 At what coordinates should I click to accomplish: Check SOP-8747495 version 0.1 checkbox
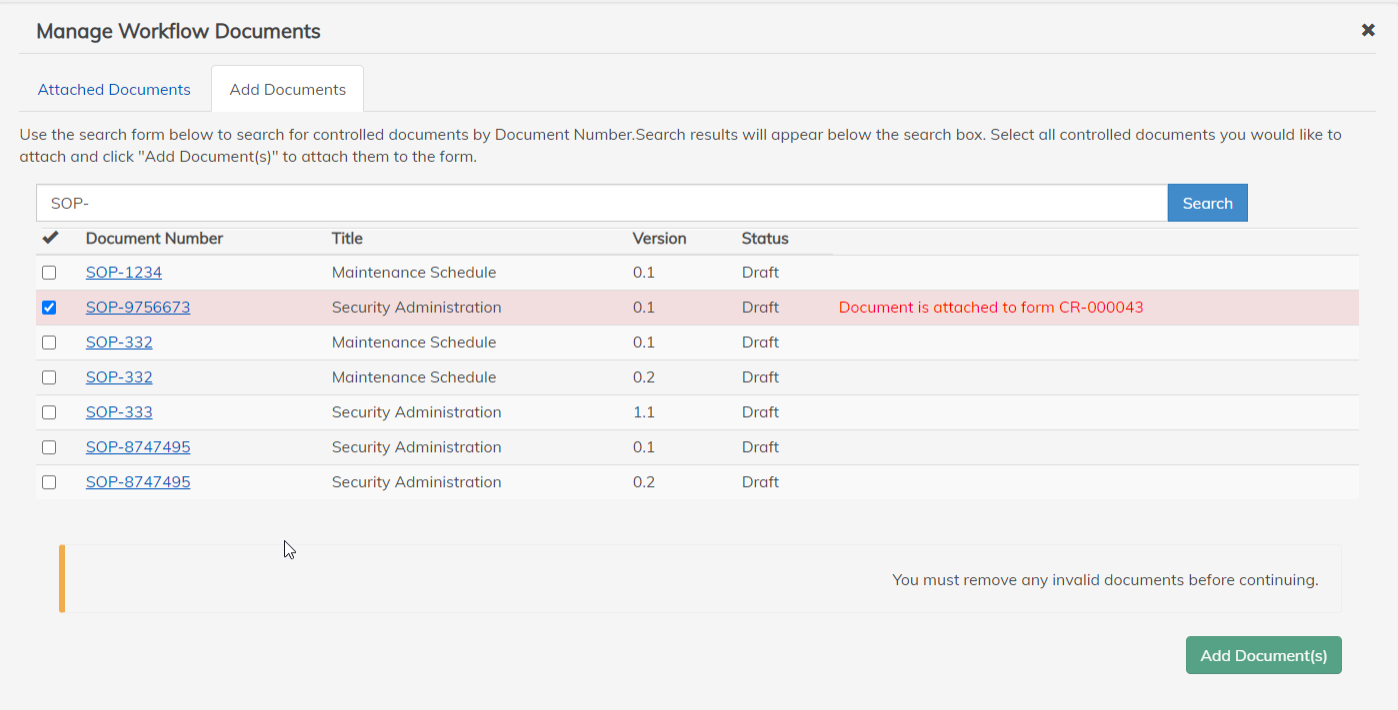(49, 448)
